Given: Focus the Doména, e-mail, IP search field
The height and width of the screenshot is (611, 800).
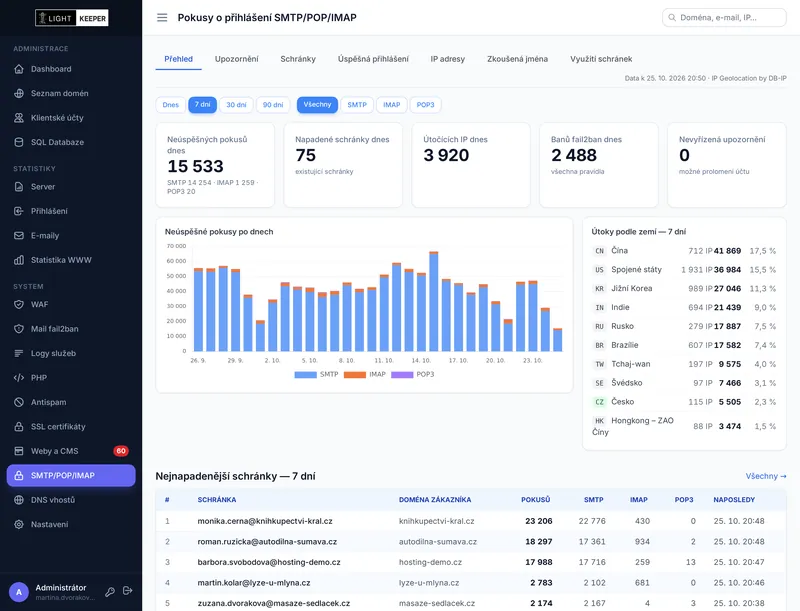Looking at the screenshot, I should point(724,18).
